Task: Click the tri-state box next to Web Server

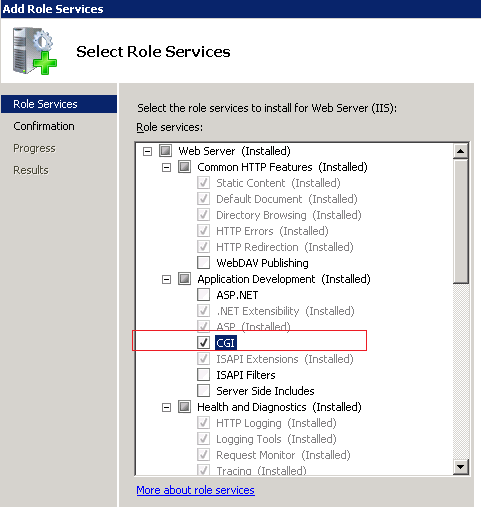Action: pyautogui.click(x=165, y=151)
